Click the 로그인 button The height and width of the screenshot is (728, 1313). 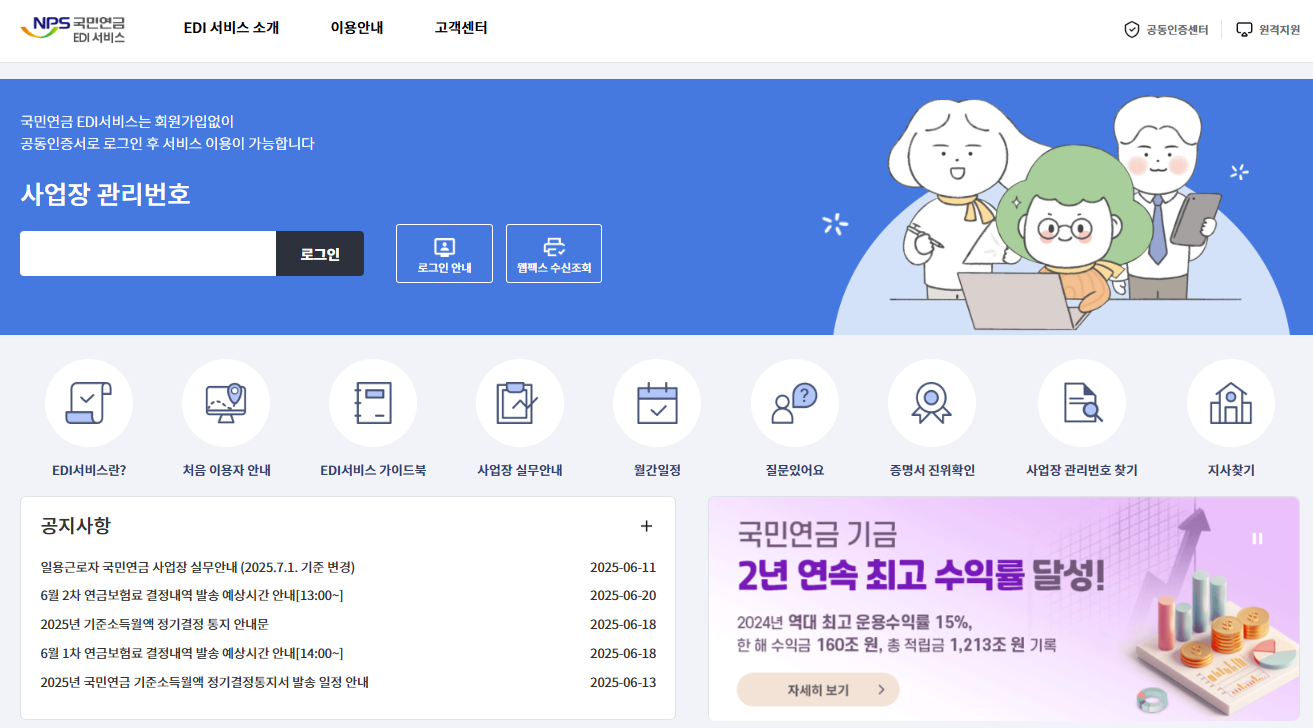(x=320, y=254)
